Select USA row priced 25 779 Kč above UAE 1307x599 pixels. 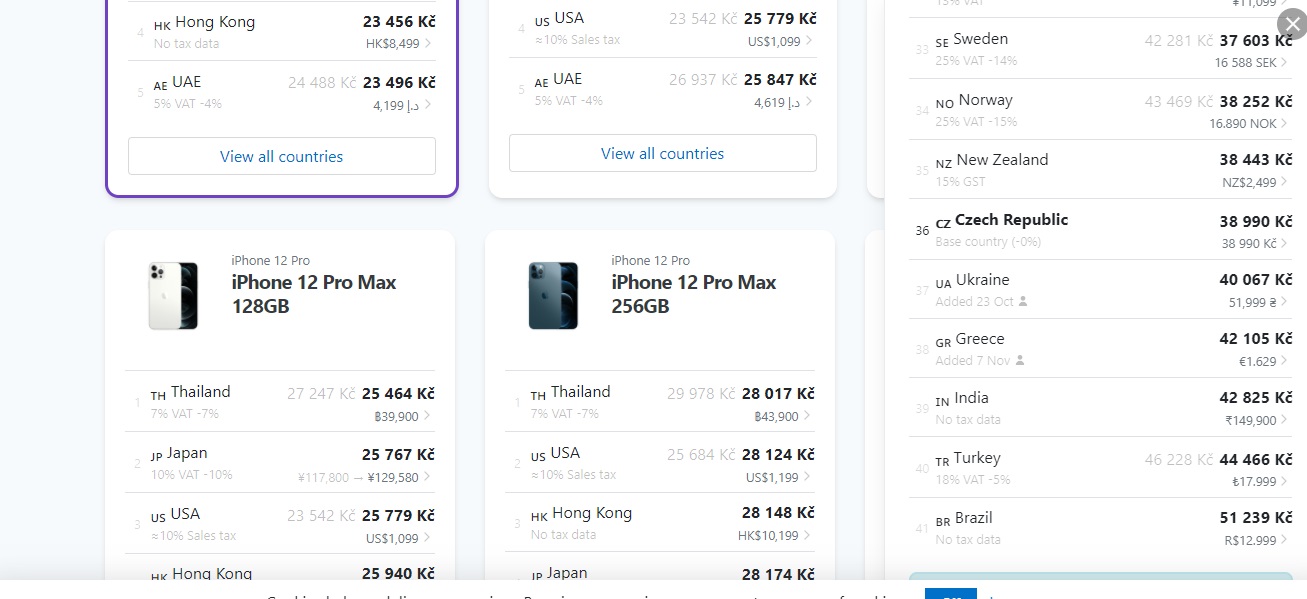[x=663, y=28]
